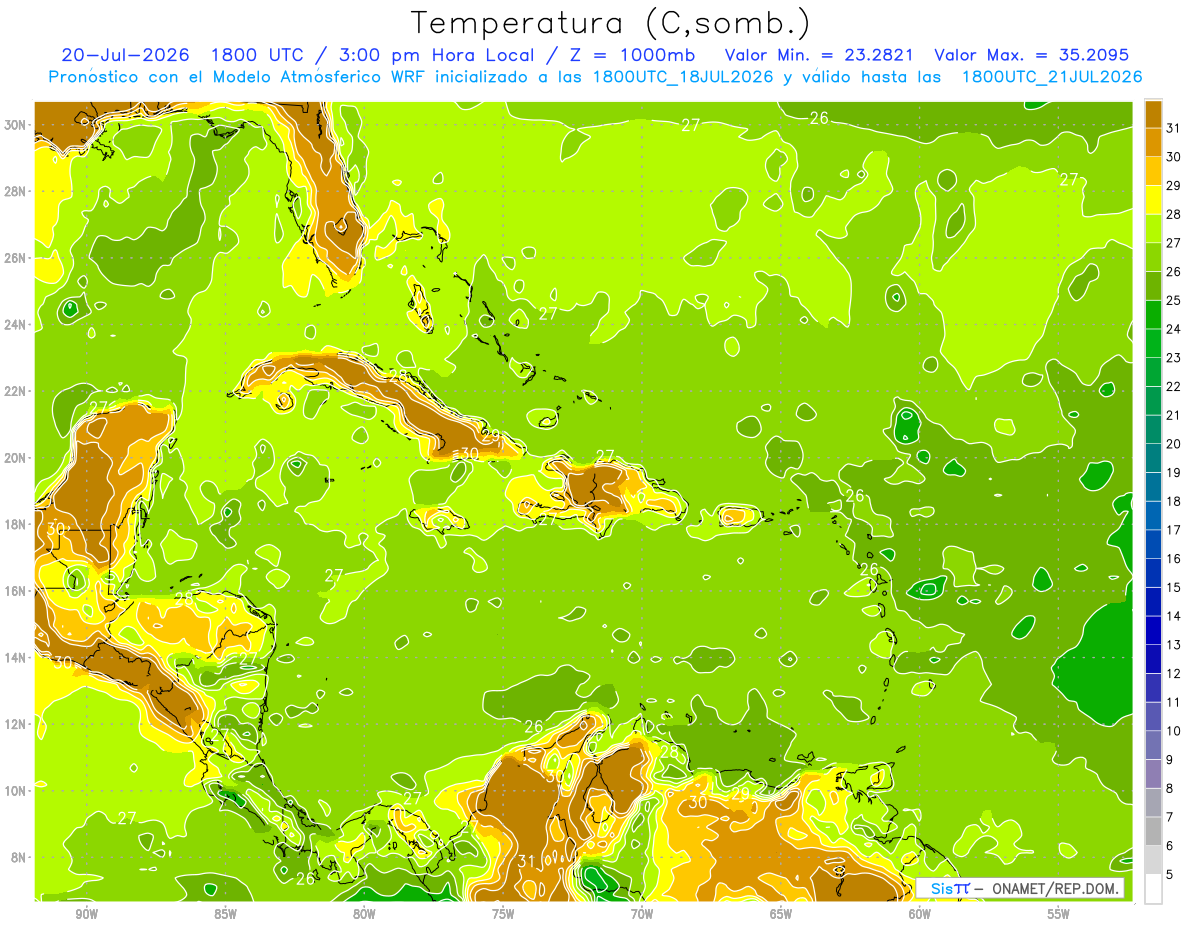Screen dimensions: 1200x927
Task: Select the 10N latitude axis label
Action: 17,790
